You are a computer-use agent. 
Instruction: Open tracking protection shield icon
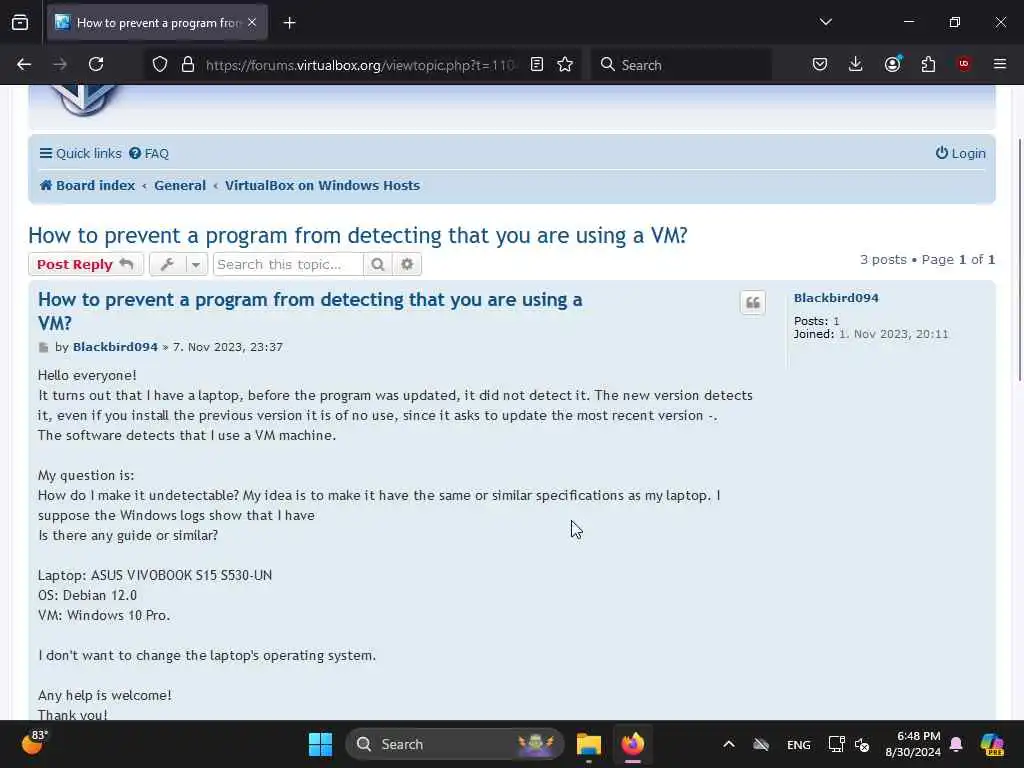click(x=160, y=64)
